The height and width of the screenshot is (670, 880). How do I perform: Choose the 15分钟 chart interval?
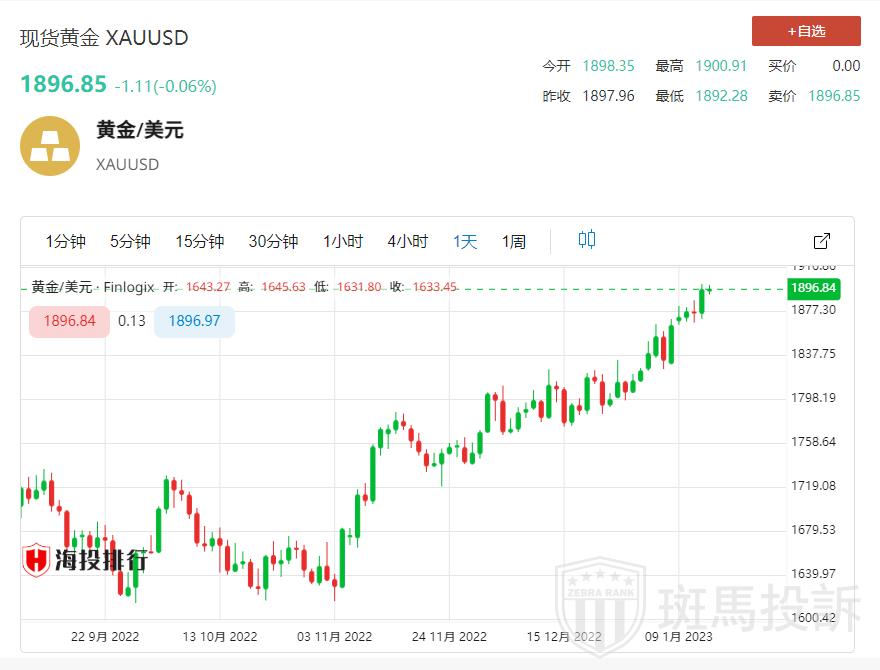tap(199, 241)
